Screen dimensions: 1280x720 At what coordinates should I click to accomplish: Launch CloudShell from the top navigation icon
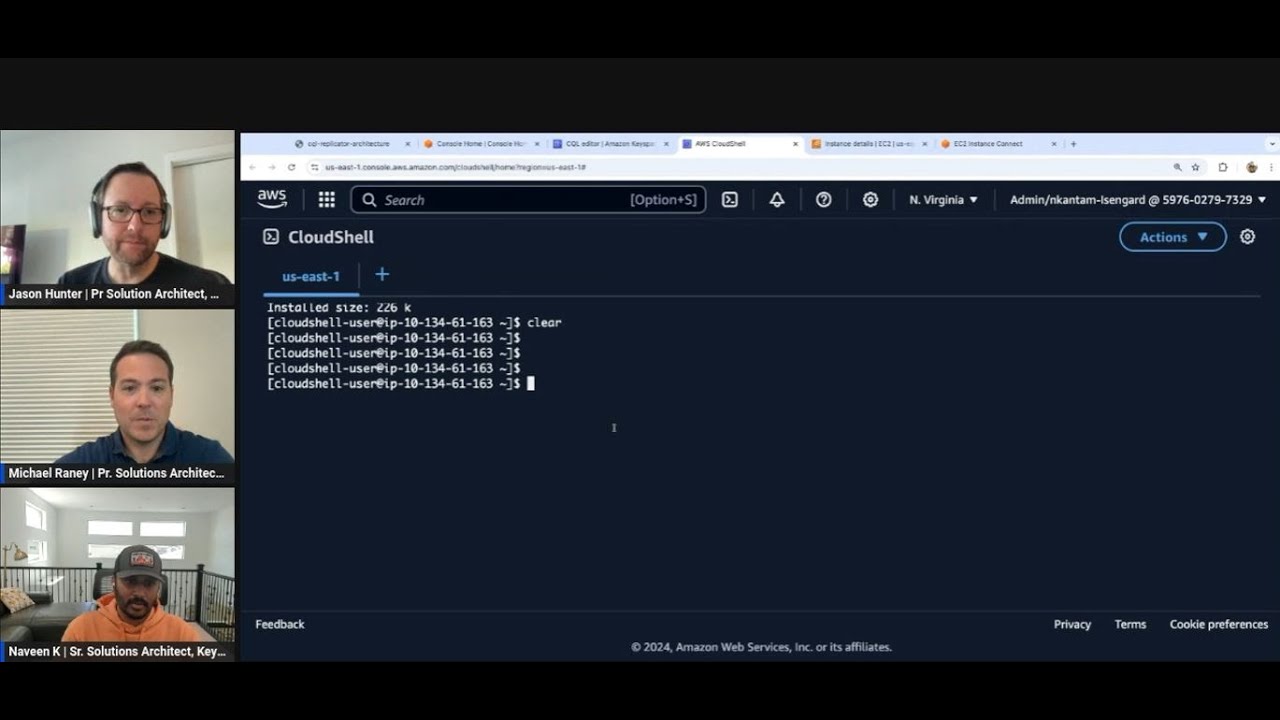[x=730, y=200]
